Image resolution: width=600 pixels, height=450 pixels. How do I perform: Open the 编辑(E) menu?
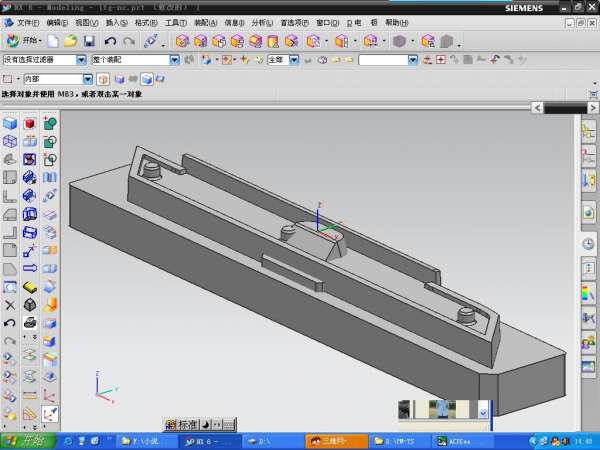coord(57,23)
